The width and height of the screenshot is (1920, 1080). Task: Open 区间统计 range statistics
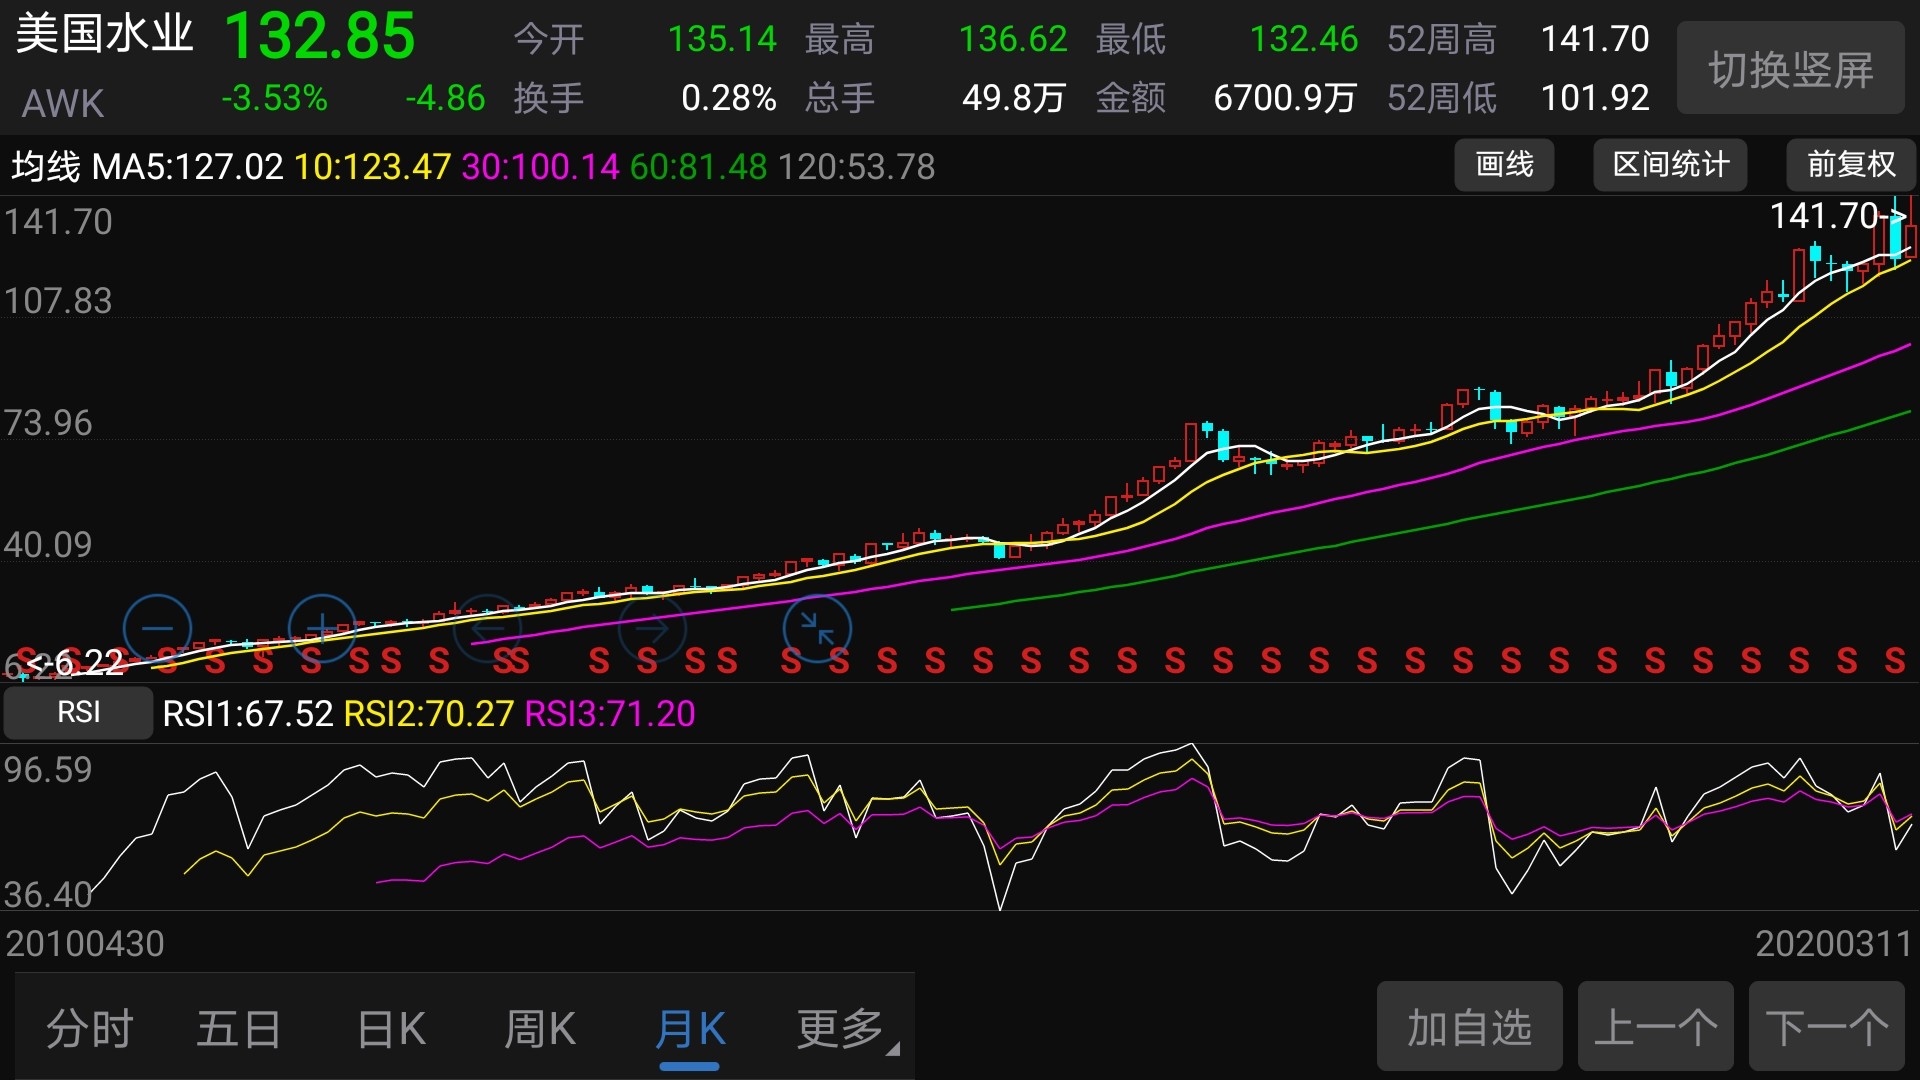tap(1670, 165)
